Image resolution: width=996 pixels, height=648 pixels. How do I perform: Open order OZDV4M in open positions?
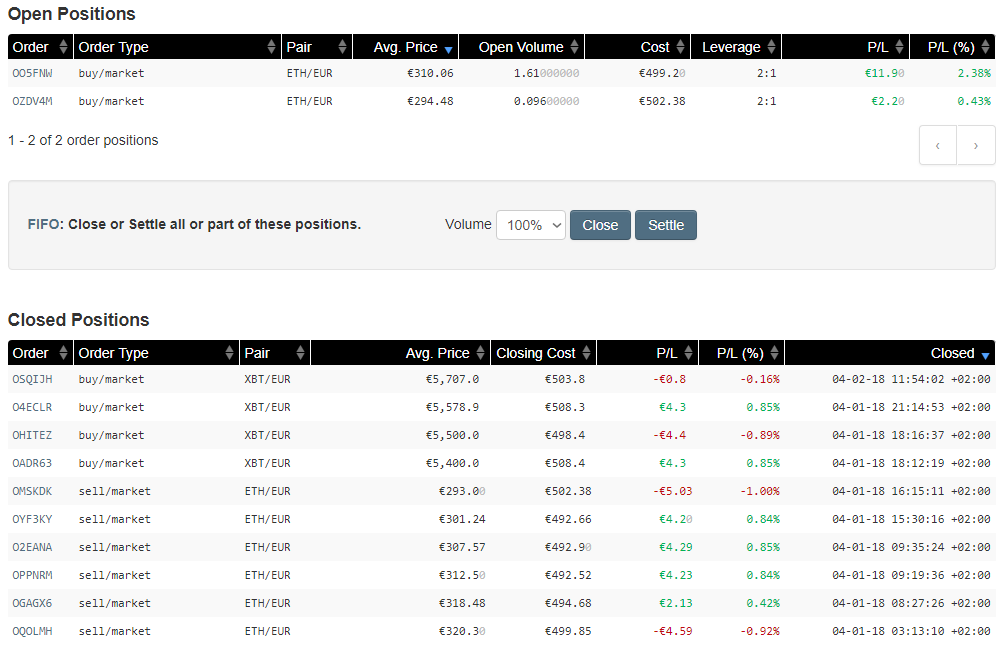32,101
